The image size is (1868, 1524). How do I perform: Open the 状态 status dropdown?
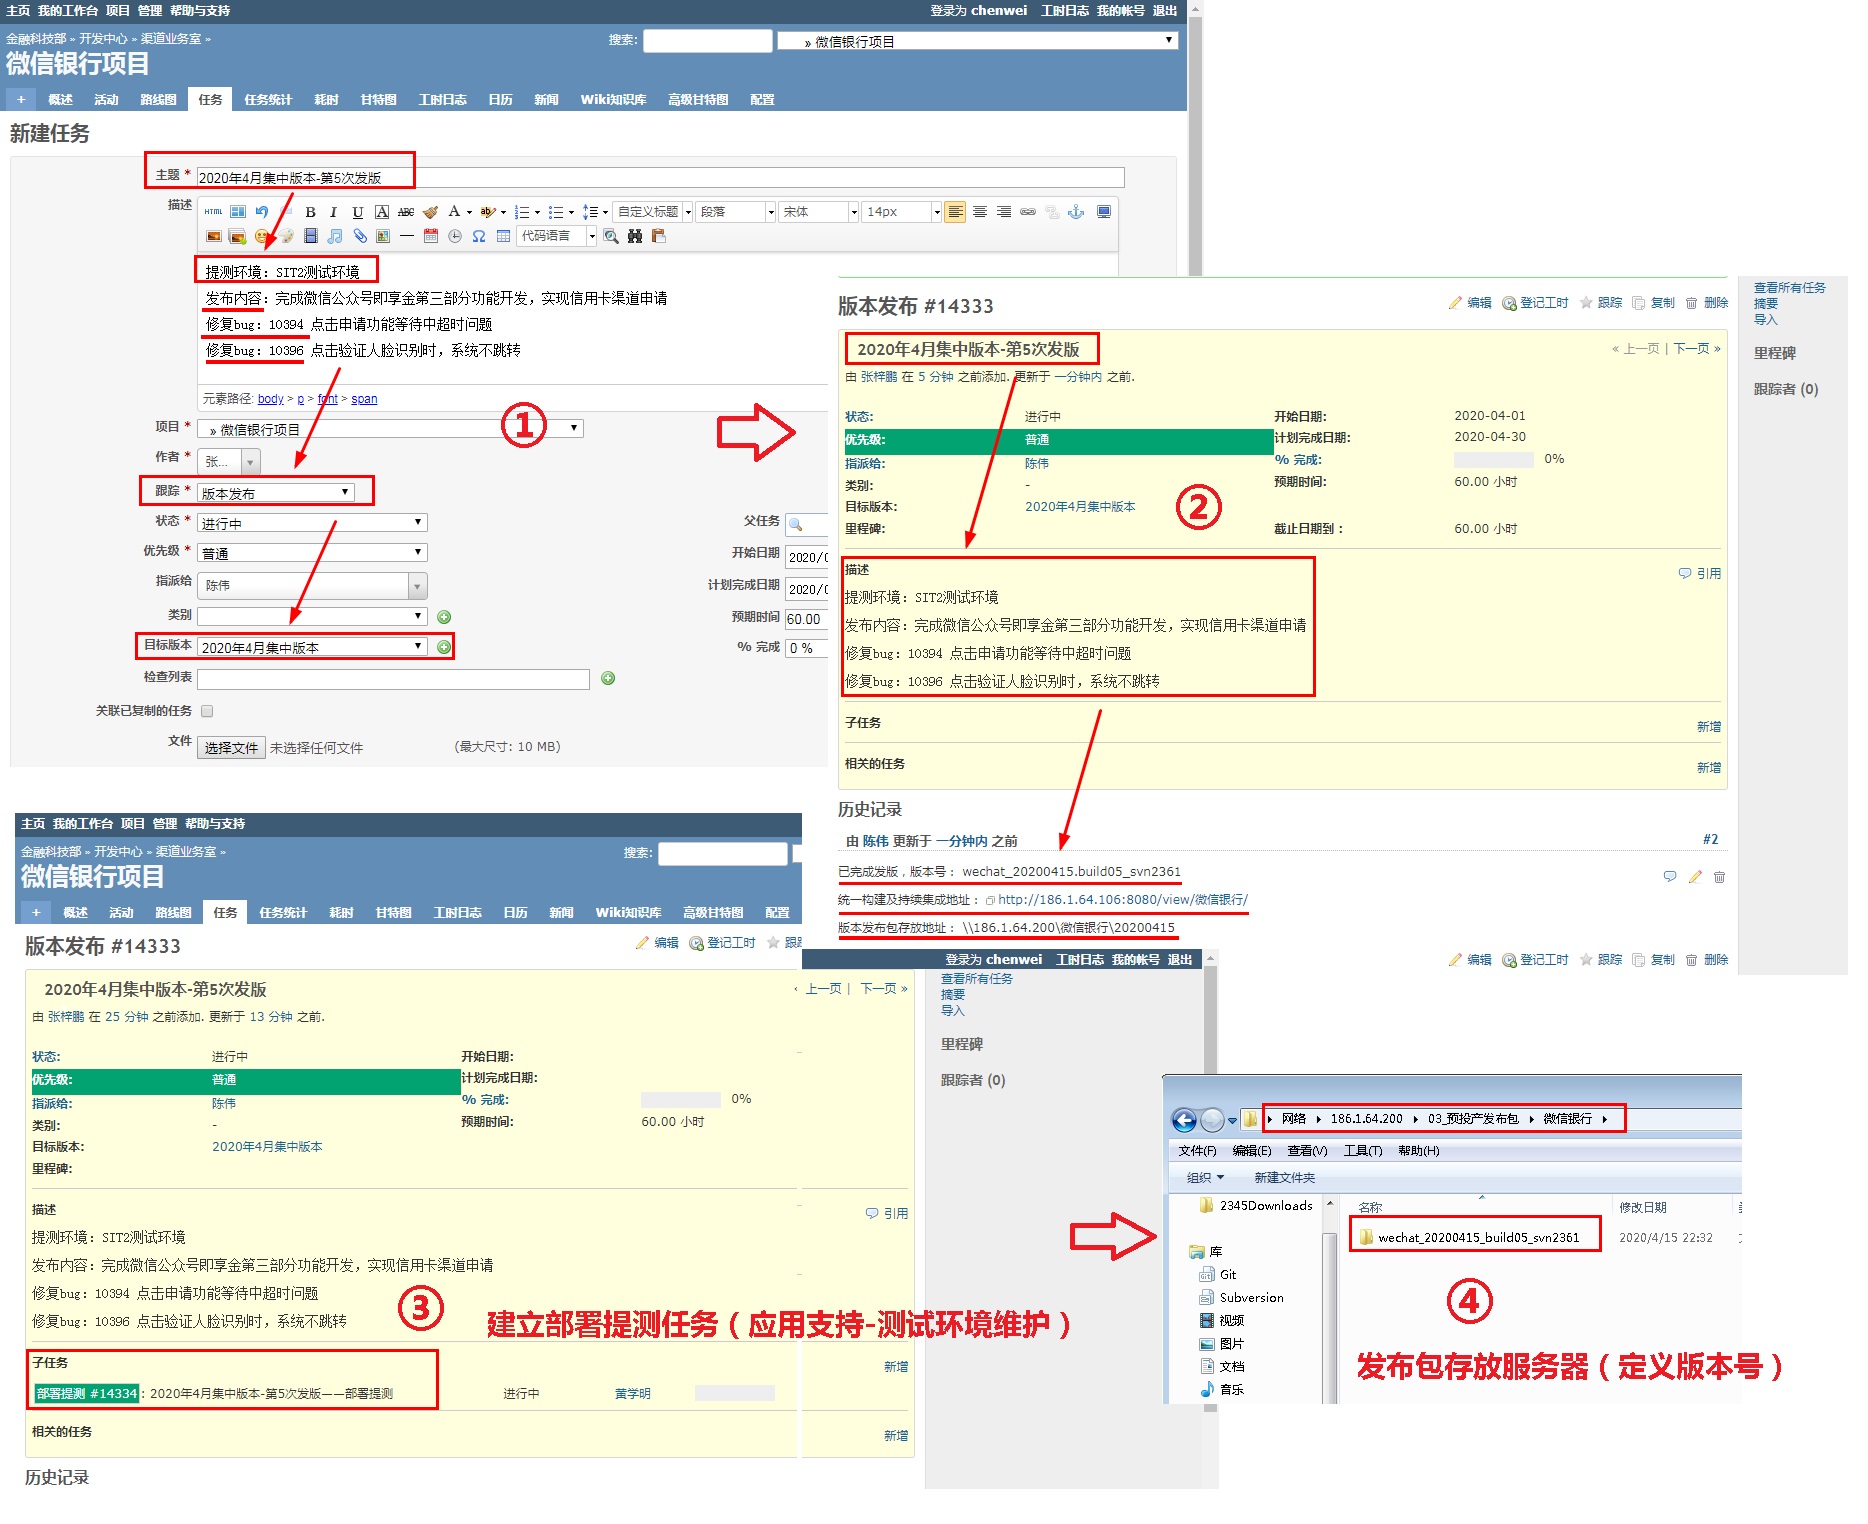(312, 522)
